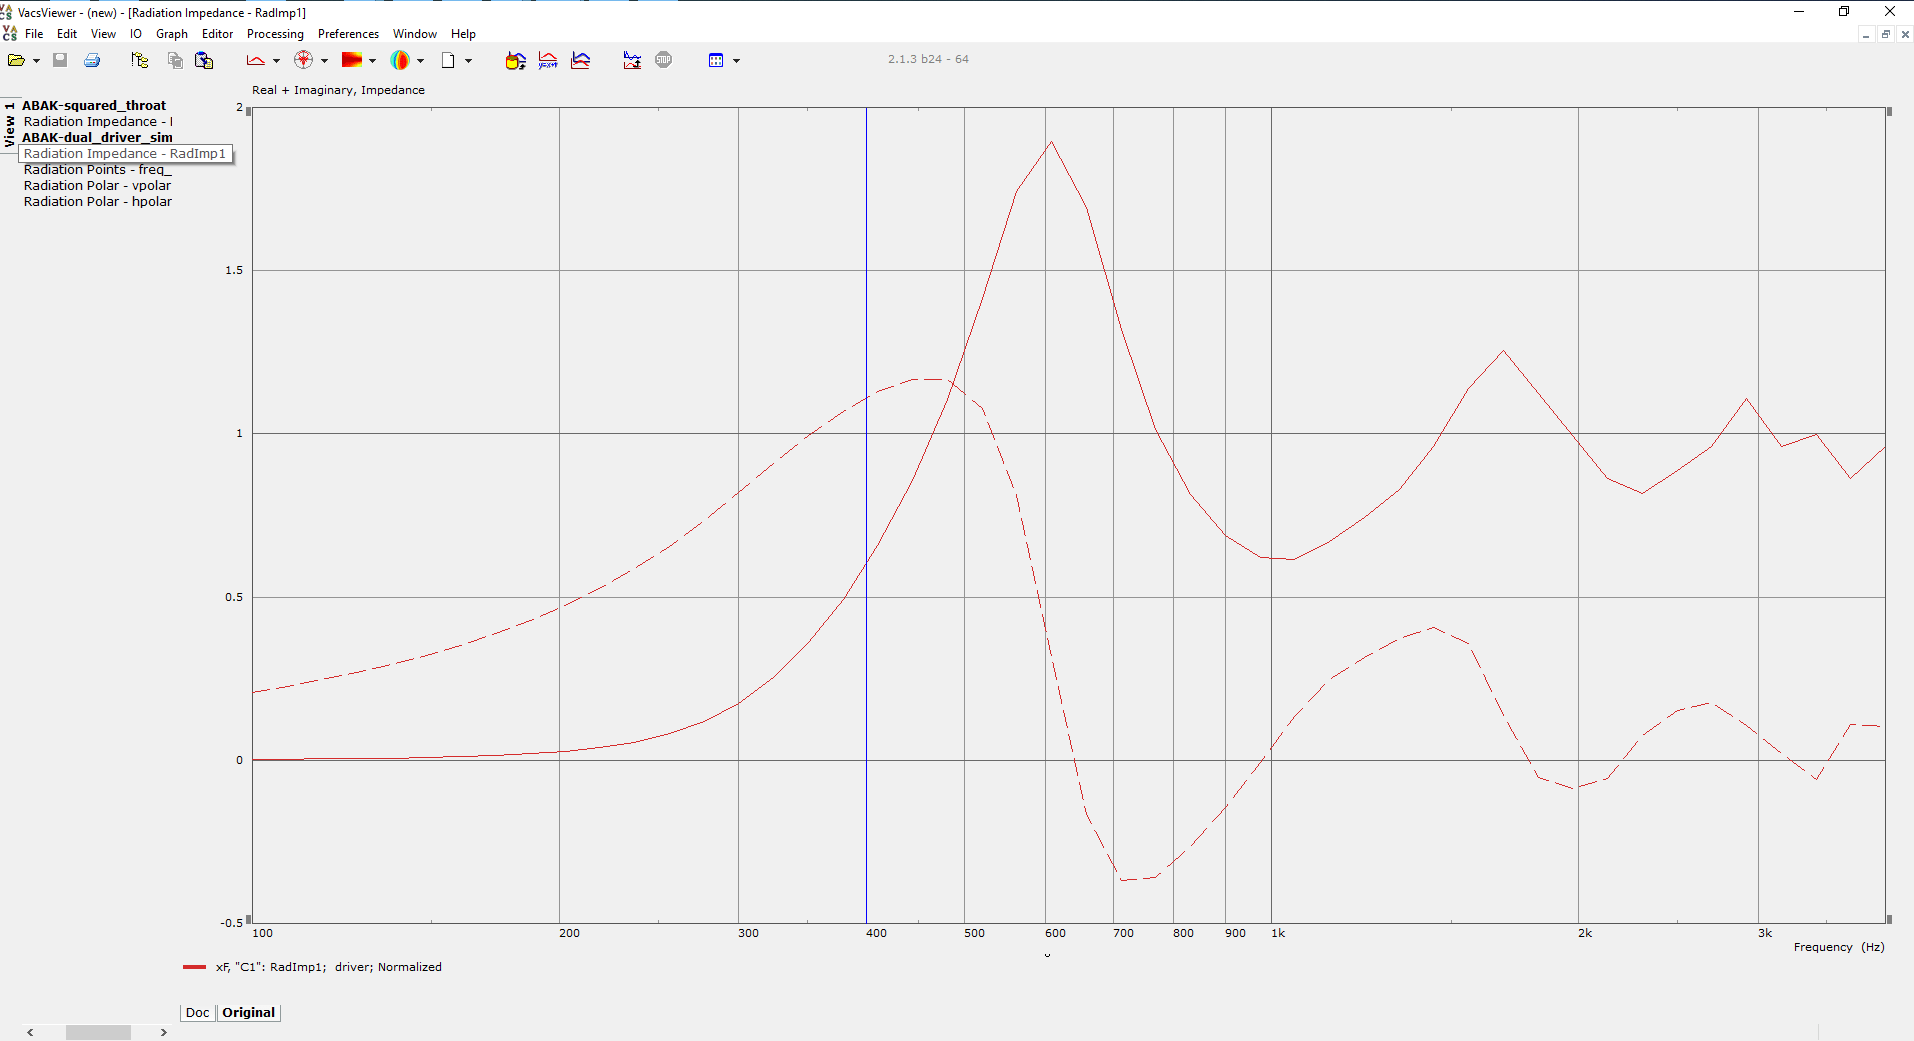Expand the window layout dropdown arrow
1914x1041 pixels.
click(x=736, y=61)
